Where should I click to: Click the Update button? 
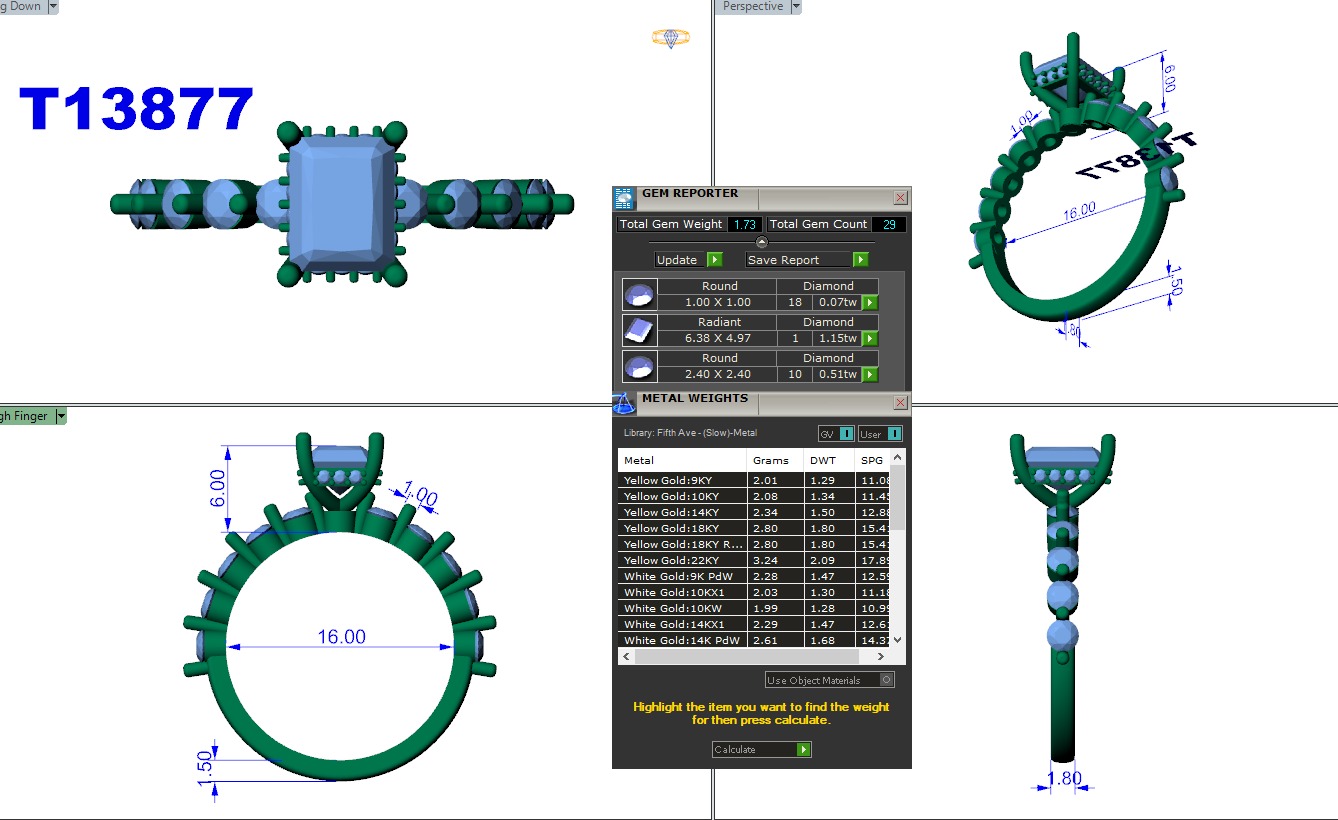(x=689, y=260)
